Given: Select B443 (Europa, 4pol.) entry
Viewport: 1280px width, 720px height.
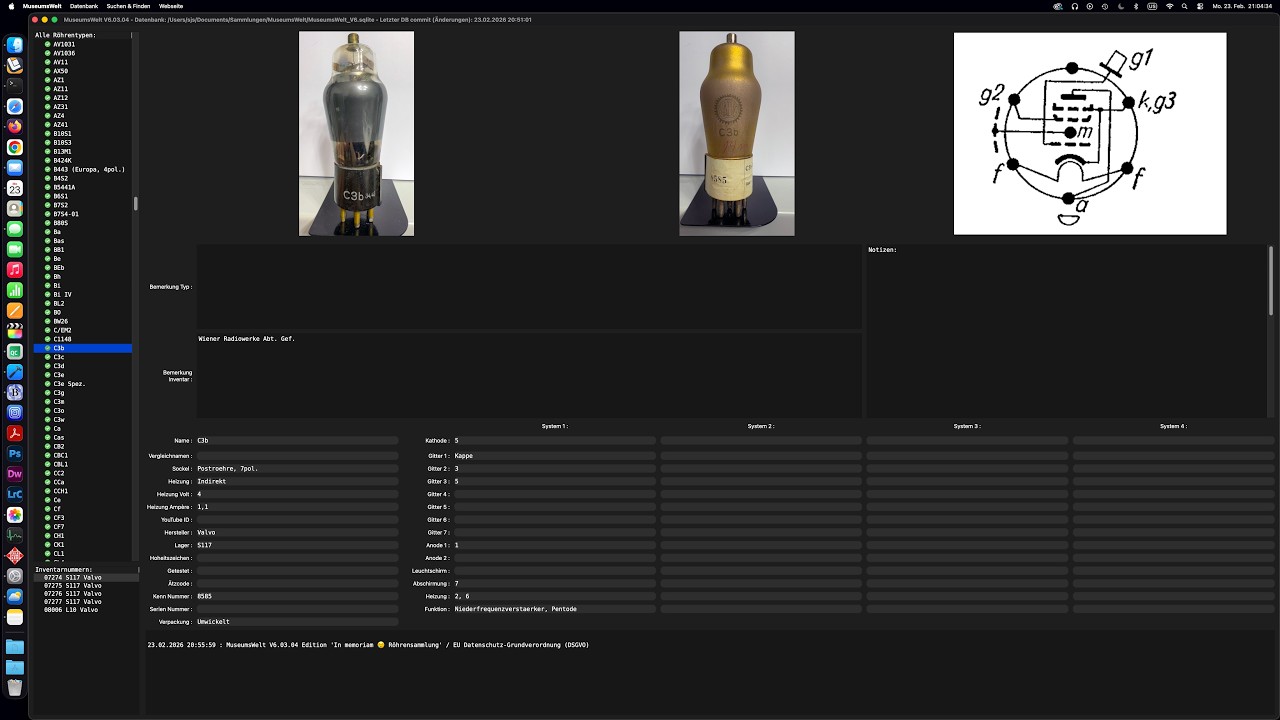Looking at the screenshot, I should [x=83, y=169].
